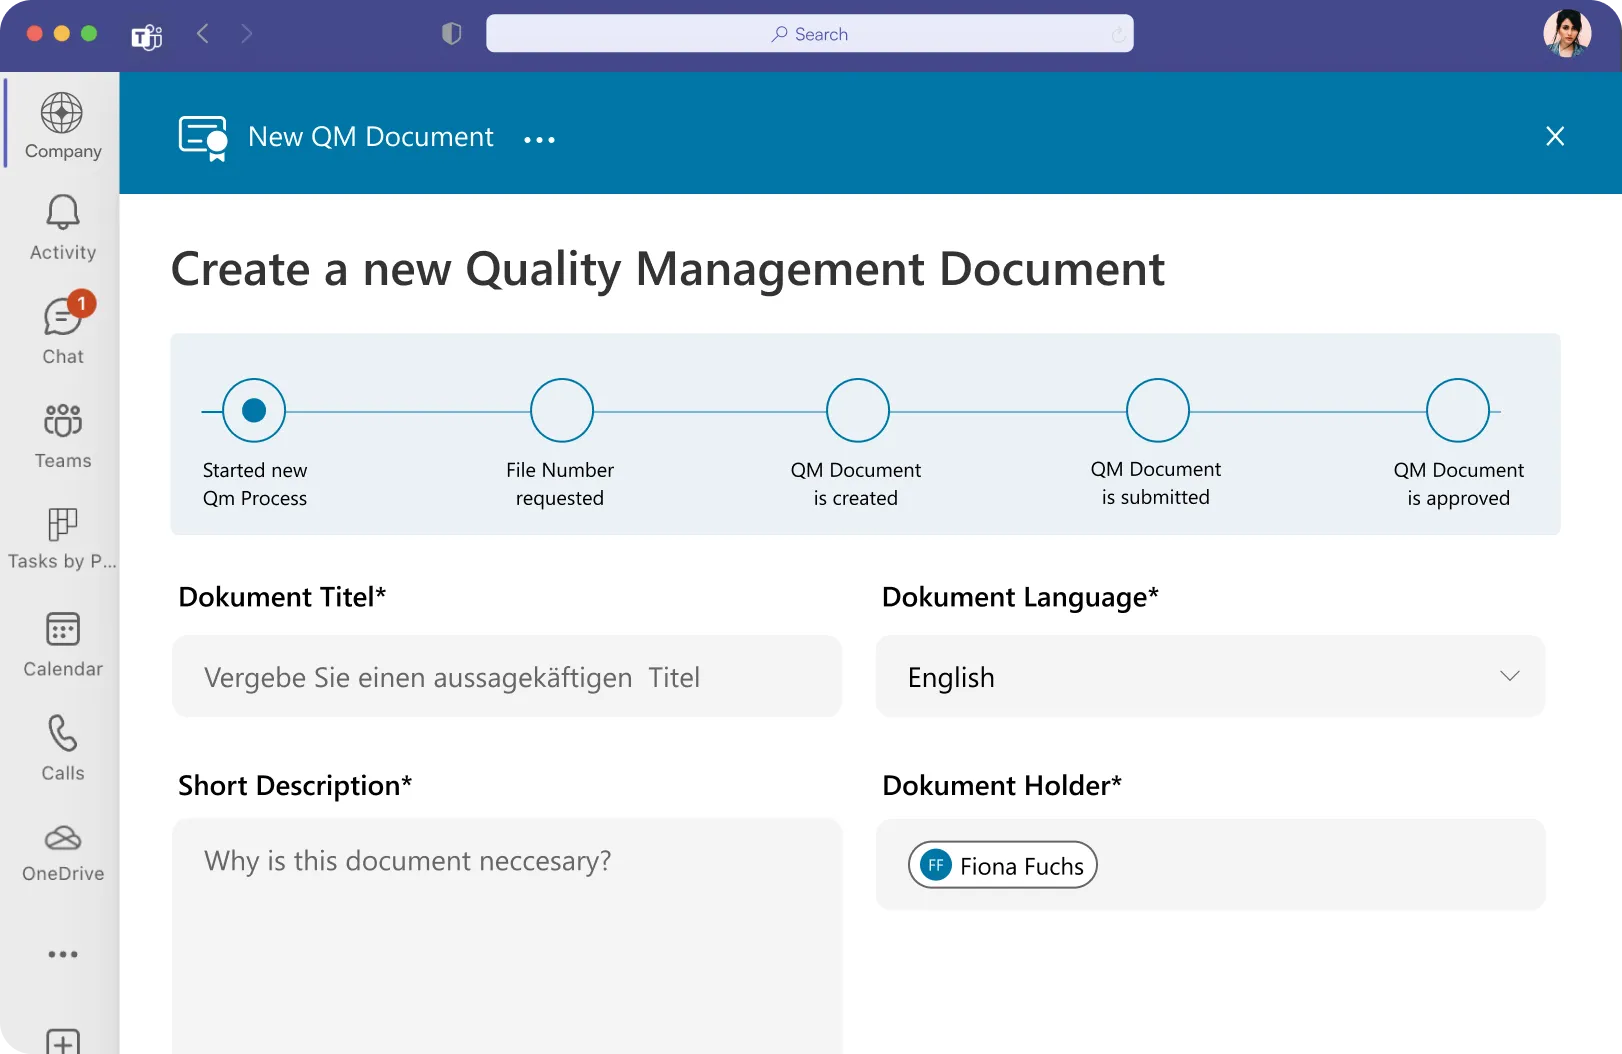Select the 'QM Document is created' step

(857, 409)
